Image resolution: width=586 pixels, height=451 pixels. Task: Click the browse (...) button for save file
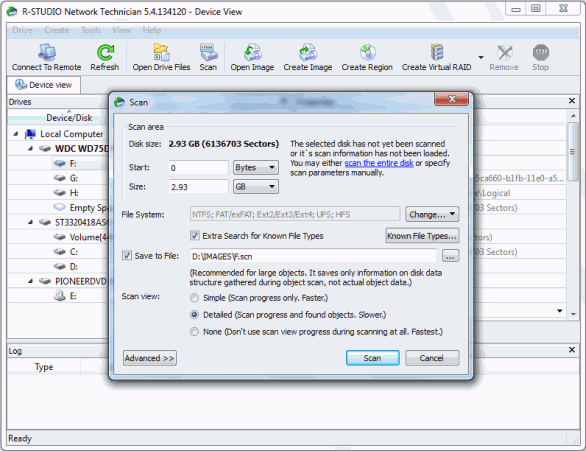coord(450,256)
